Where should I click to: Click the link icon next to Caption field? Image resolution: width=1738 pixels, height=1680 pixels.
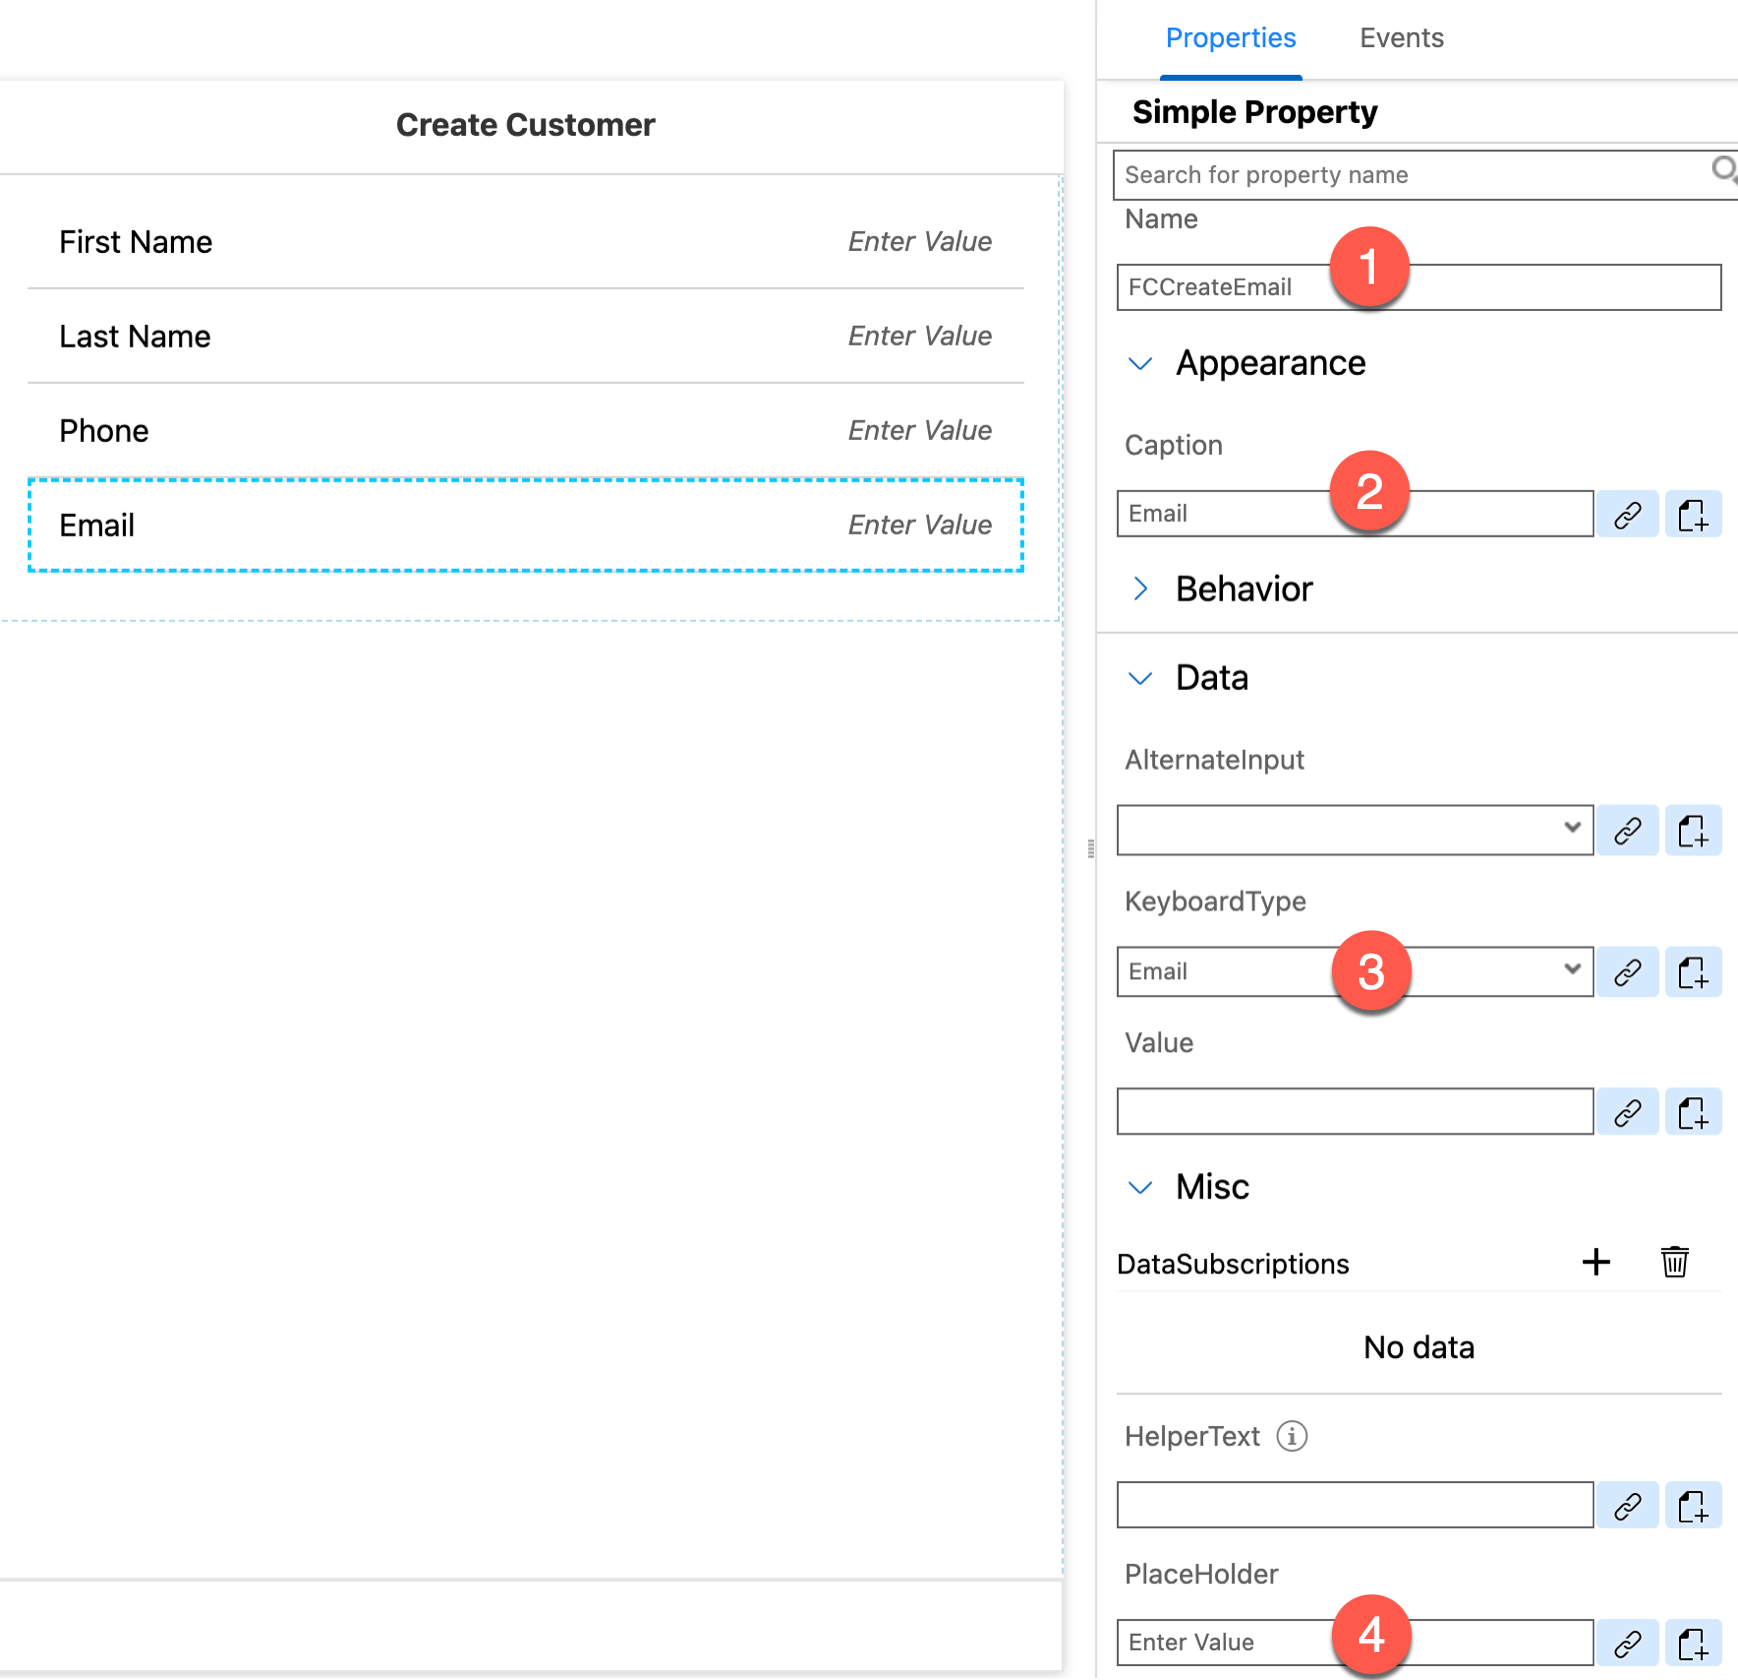point(1627,514)
